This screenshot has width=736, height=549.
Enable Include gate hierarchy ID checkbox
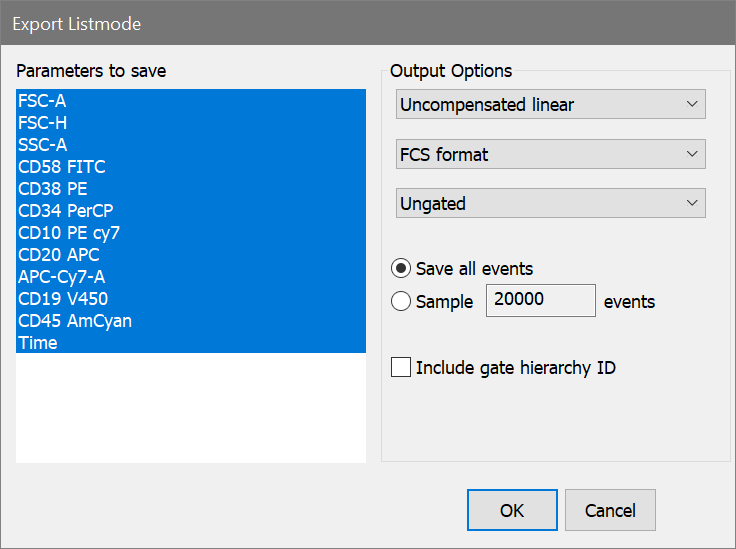coord(401,367)
